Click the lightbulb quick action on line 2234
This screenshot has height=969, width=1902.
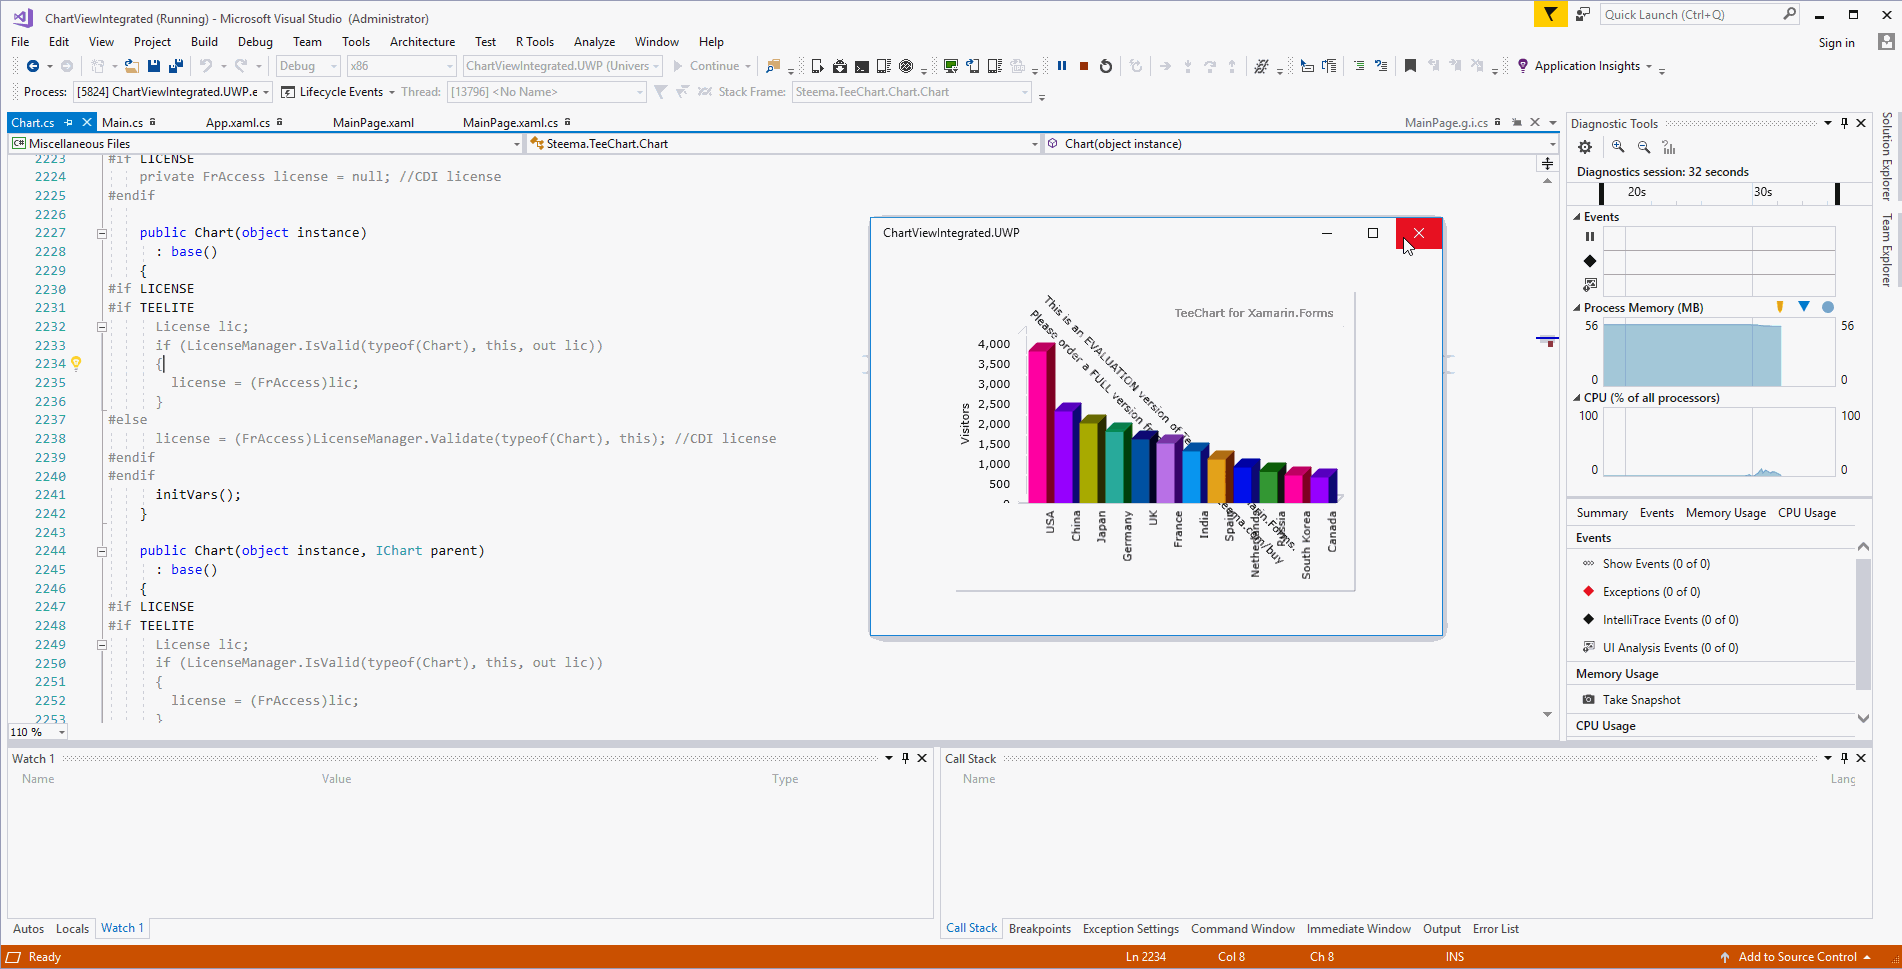[x=76, y=364]
